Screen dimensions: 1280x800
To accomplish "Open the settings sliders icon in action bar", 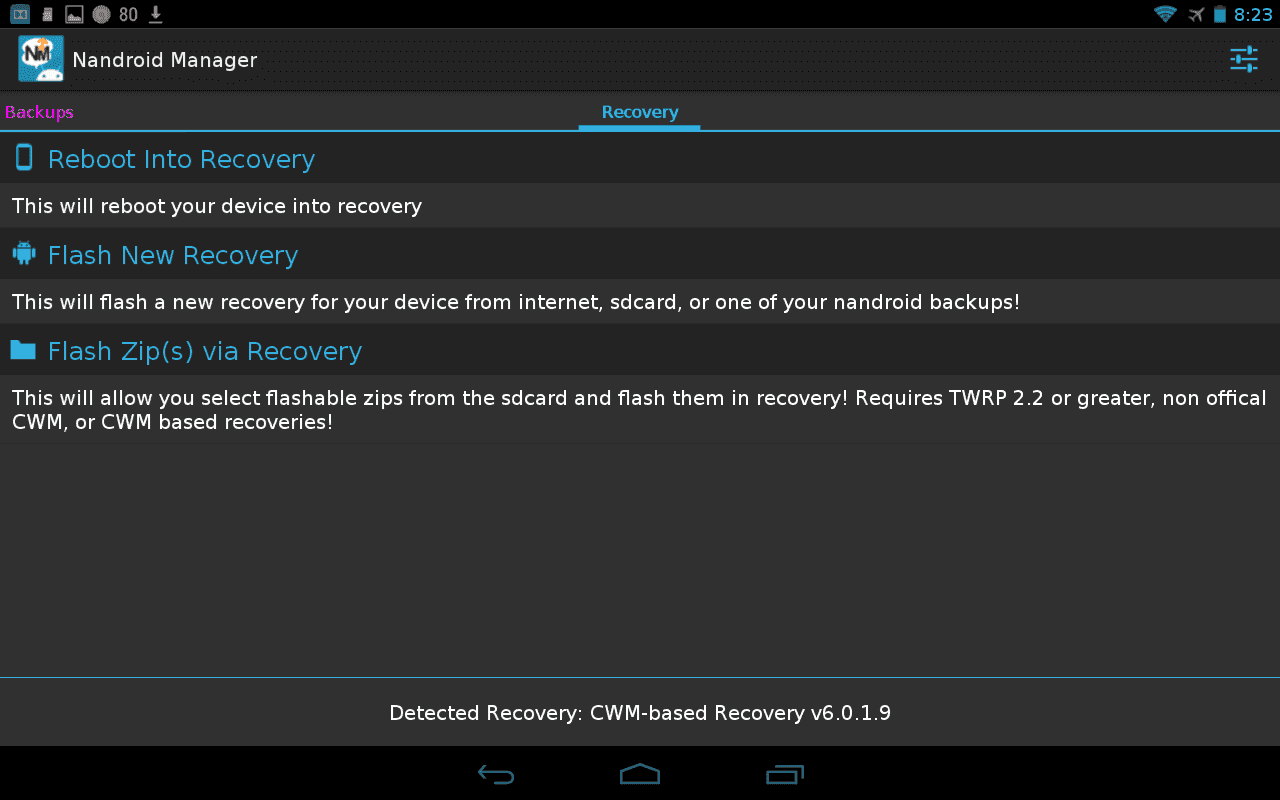I will click(x=1244, y=59).
